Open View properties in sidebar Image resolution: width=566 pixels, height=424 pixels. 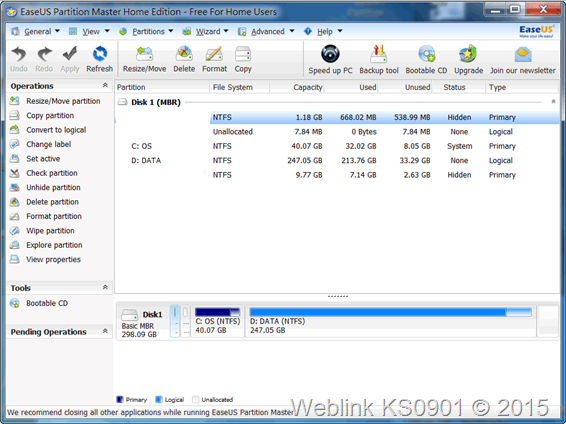click(x=46, y=260)
